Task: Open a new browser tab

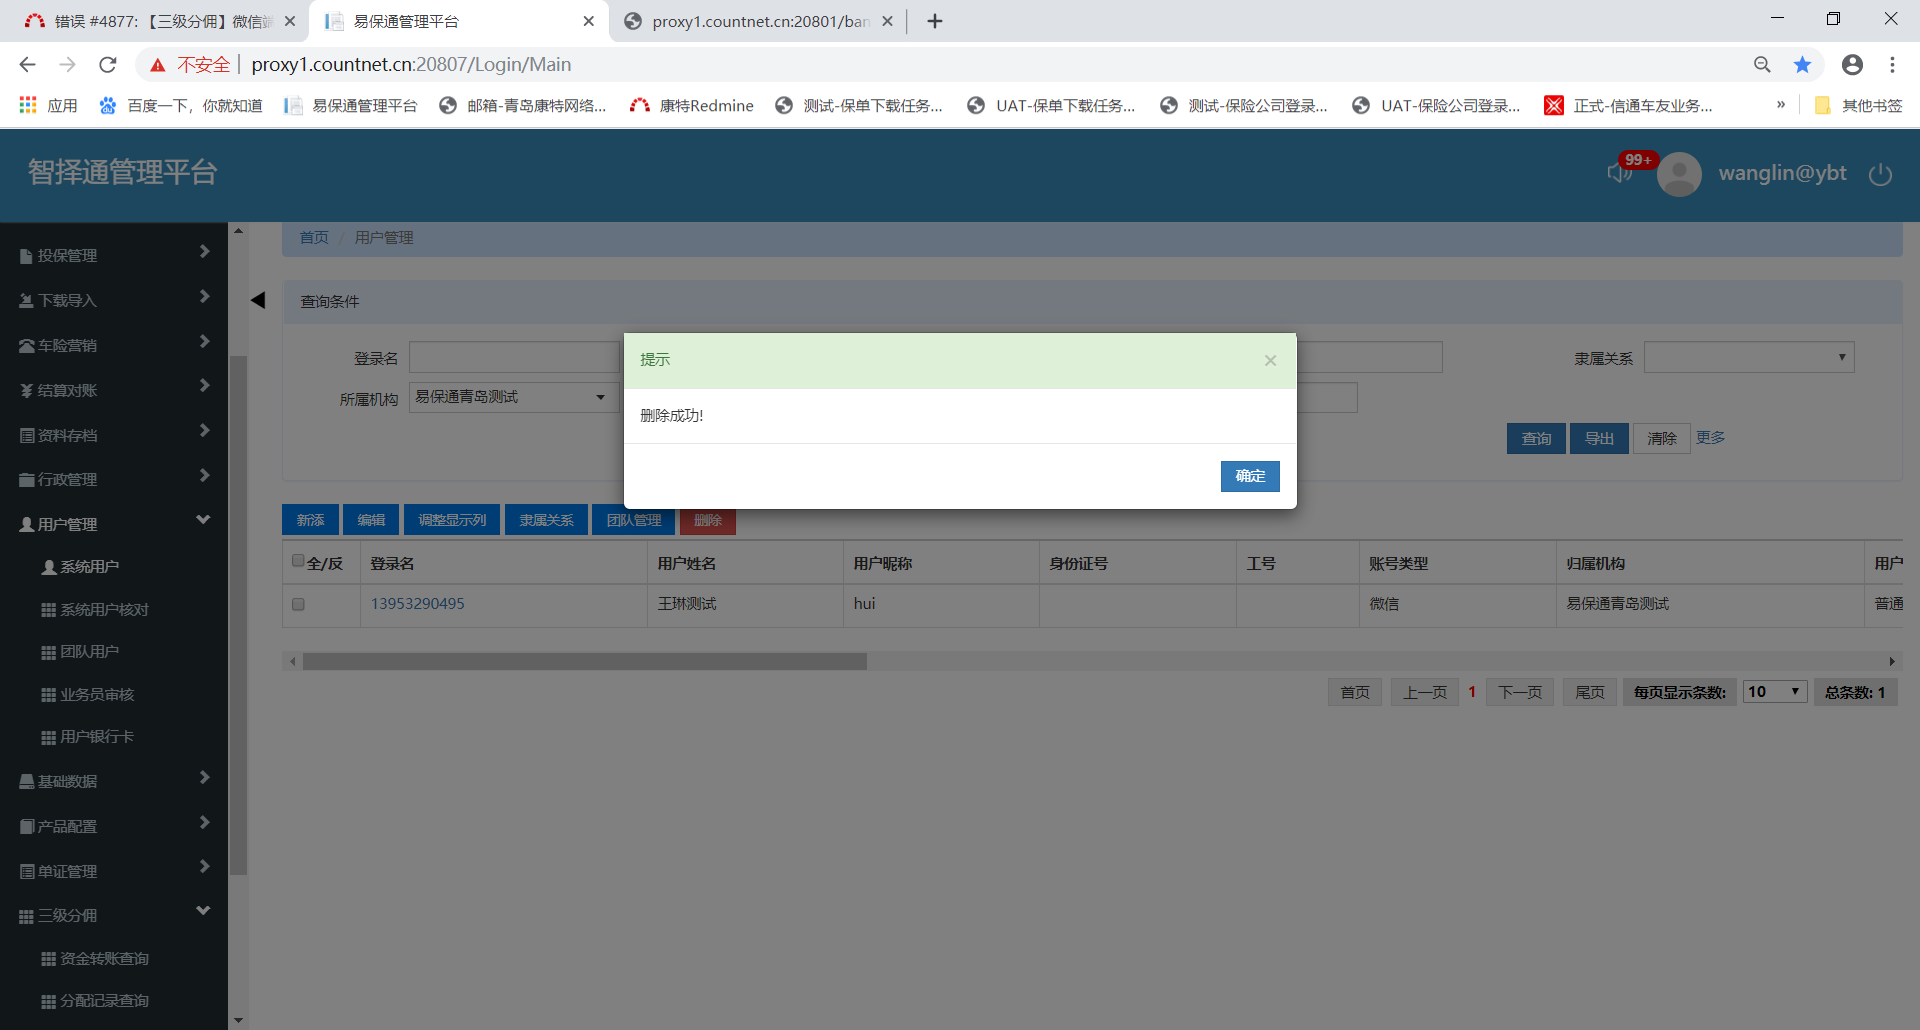Action: click(x=935, y=21)
